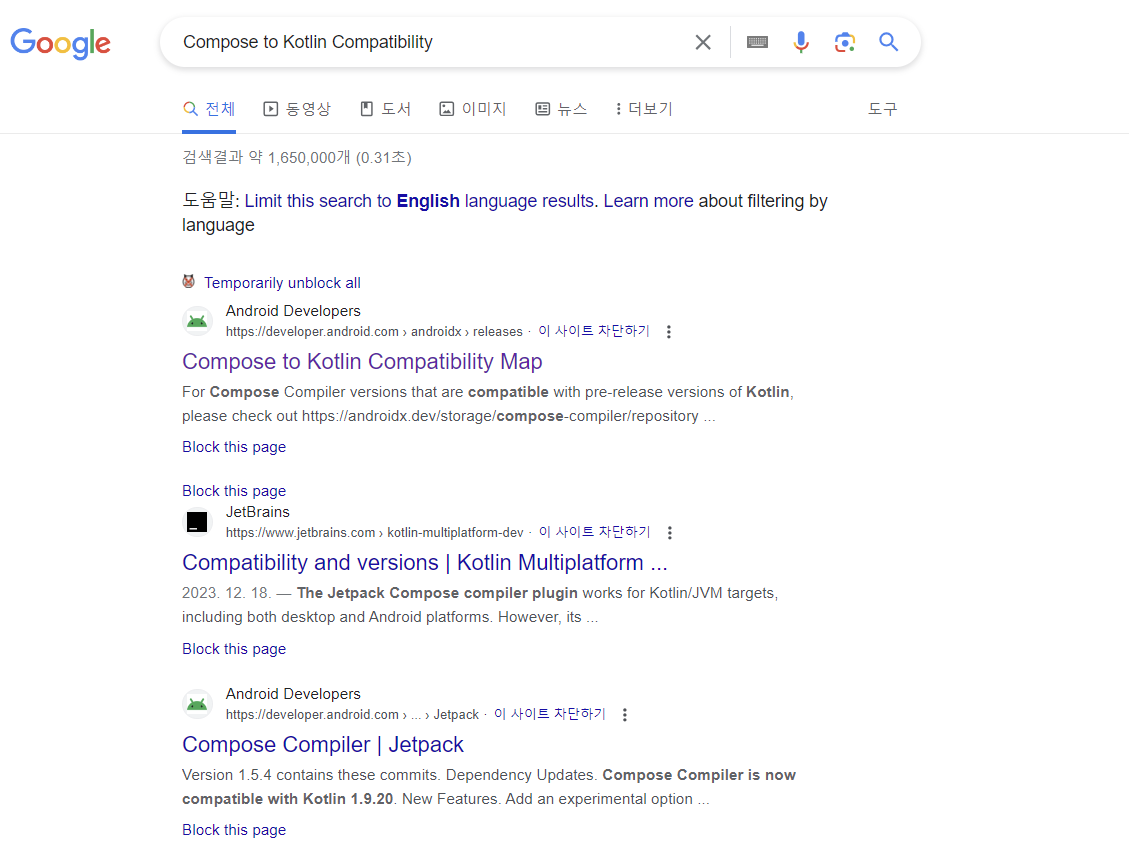Limit search to English language results
The height and width of the screenshot is (845, 1129).
pos(420,201)
